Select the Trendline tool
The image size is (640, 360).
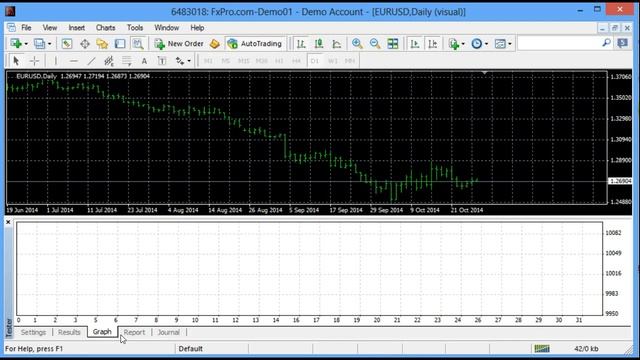[91, 61]
